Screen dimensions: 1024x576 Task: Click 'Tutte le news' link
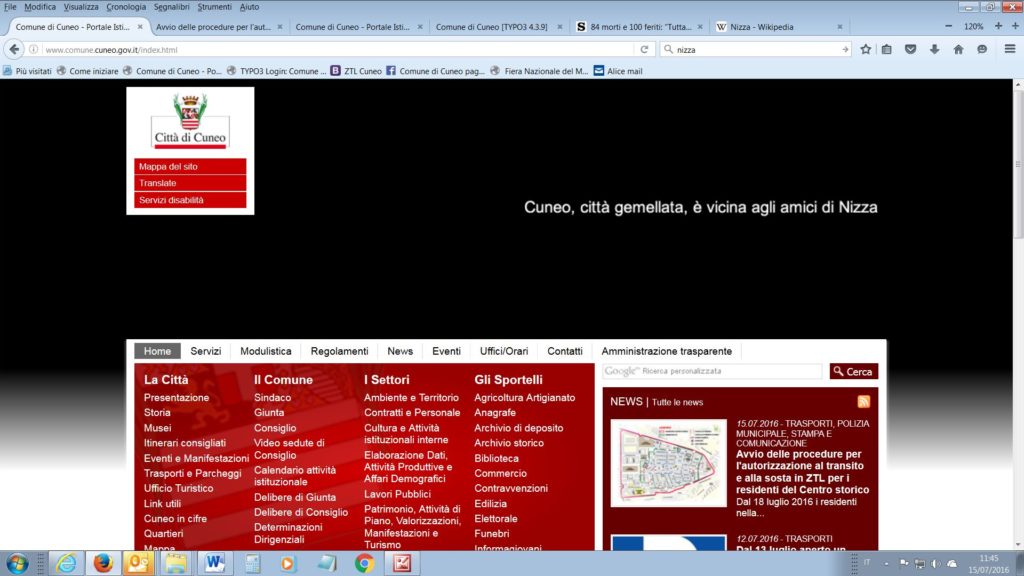click(677, 402)
